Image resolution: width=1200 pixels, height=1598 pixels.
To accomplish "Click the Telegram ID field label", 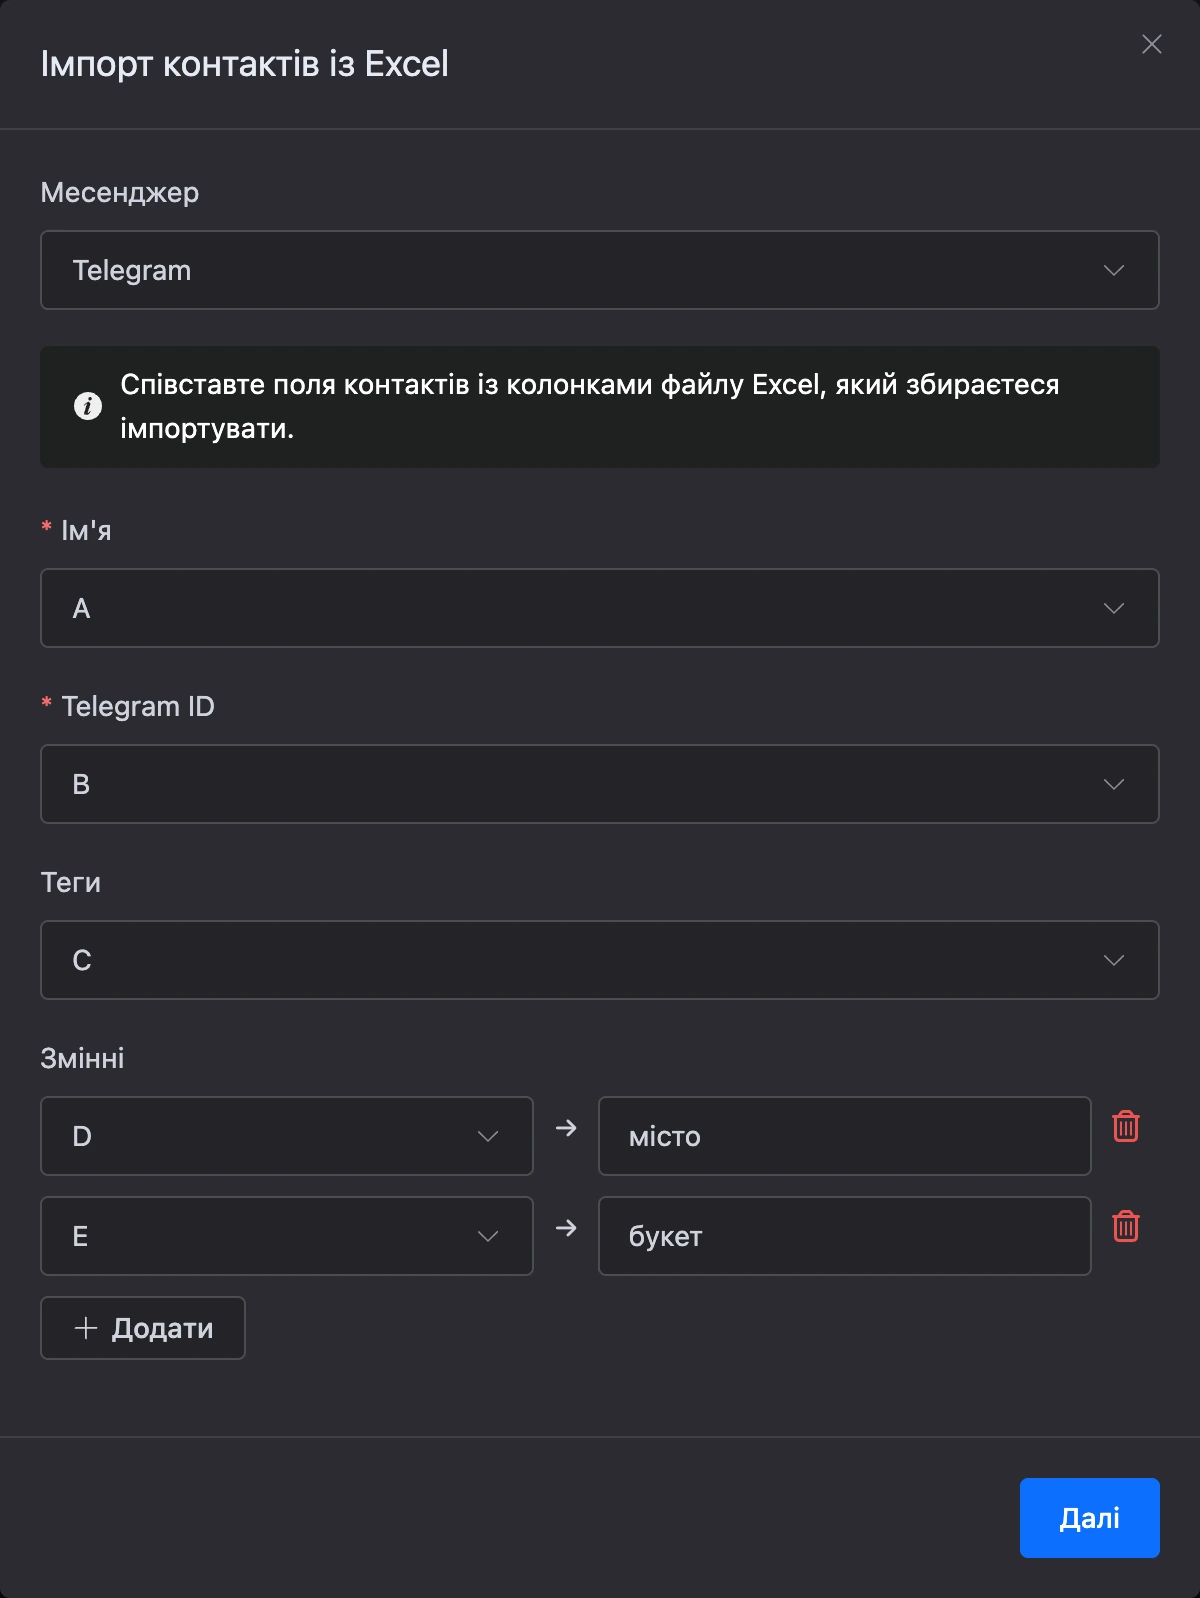I will click(138, 706).
